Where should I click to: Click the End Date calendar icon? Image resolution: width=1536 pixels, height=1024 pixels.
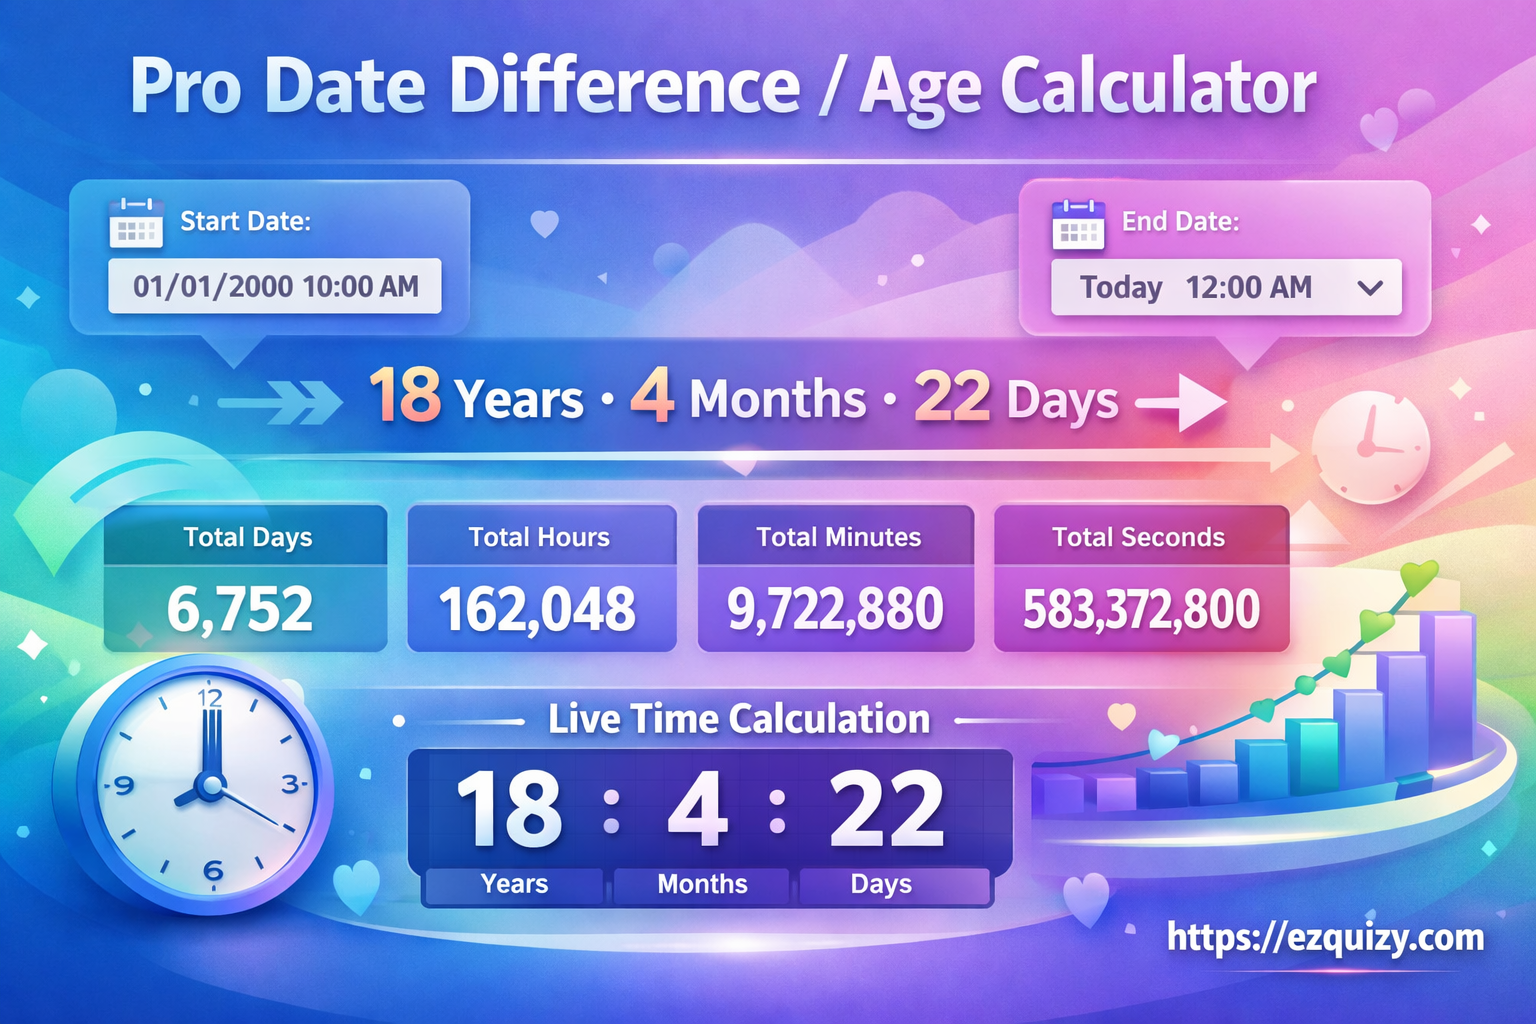pyautogui.click(x=1078, y=224)
